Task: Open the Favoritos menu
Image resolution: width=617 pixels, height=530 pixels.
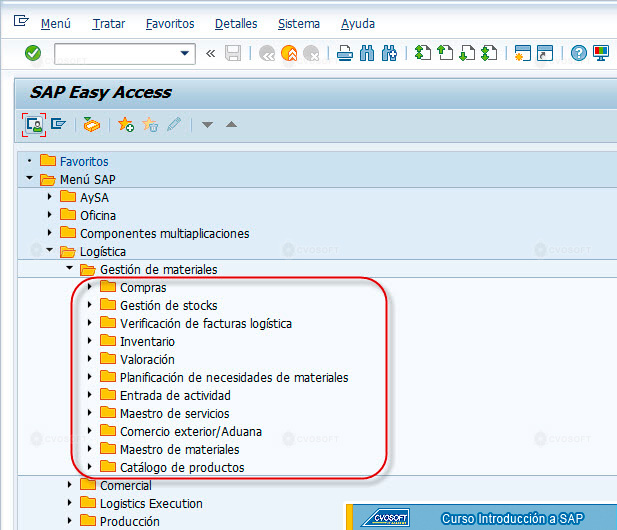Action: tap(170, 24)
